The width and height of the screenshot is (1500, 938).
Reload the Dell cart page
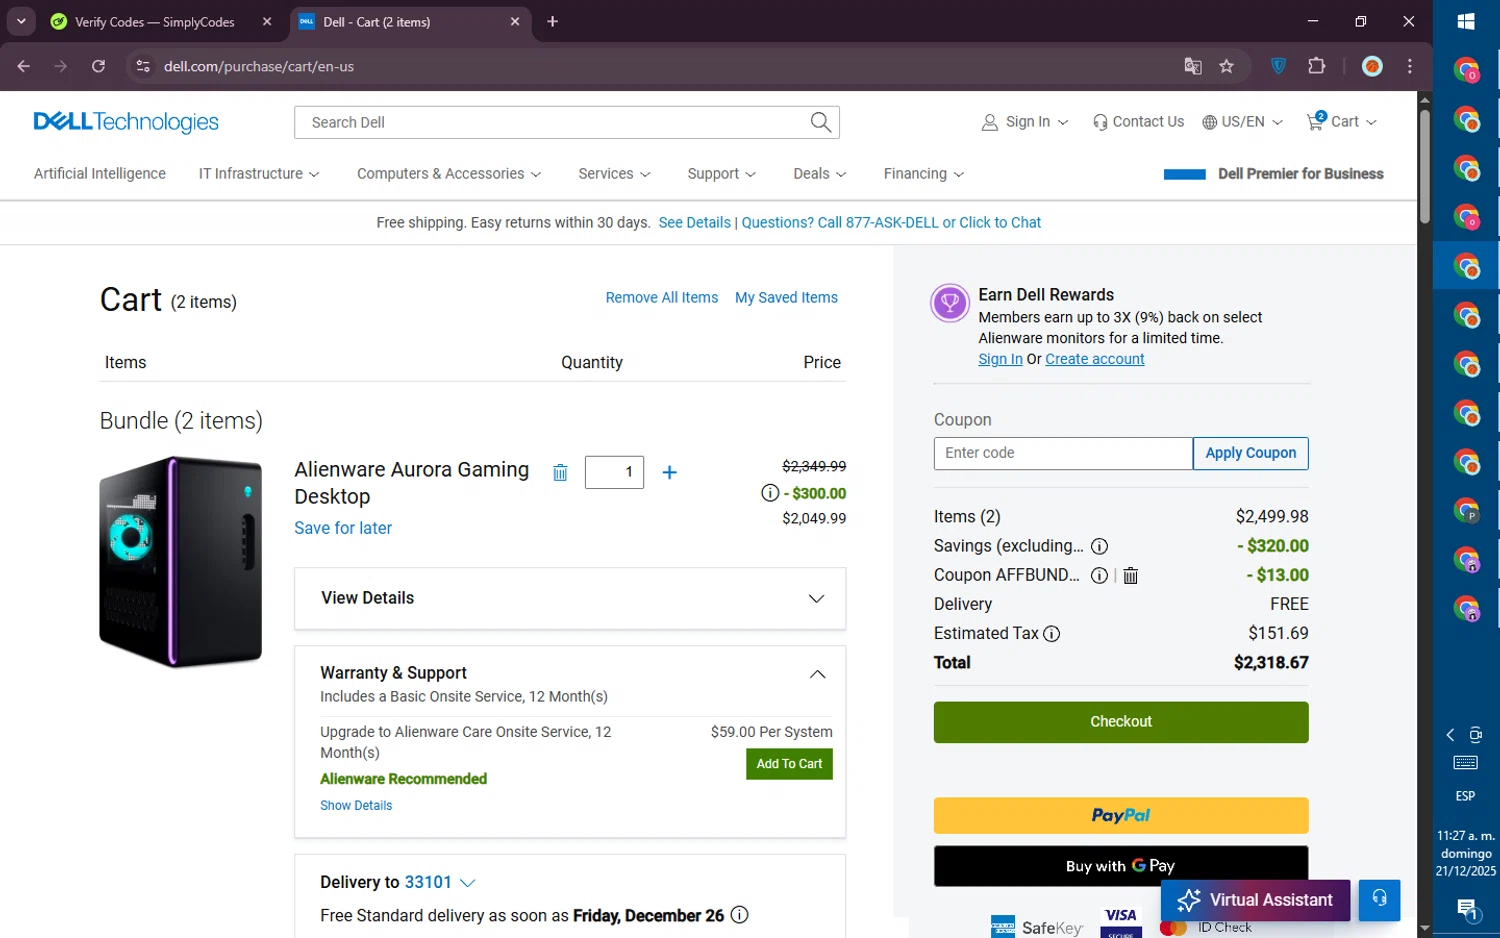point(98,66)
